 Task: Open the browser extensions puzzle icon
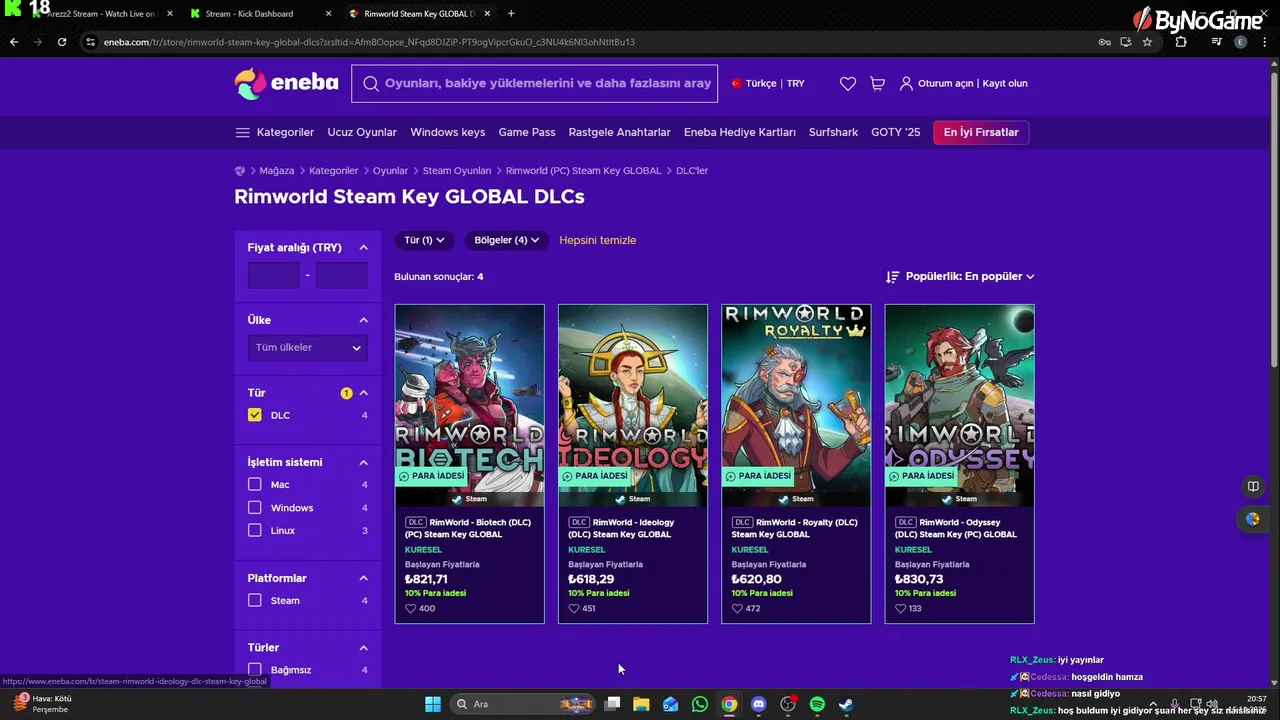point(1181,42)
